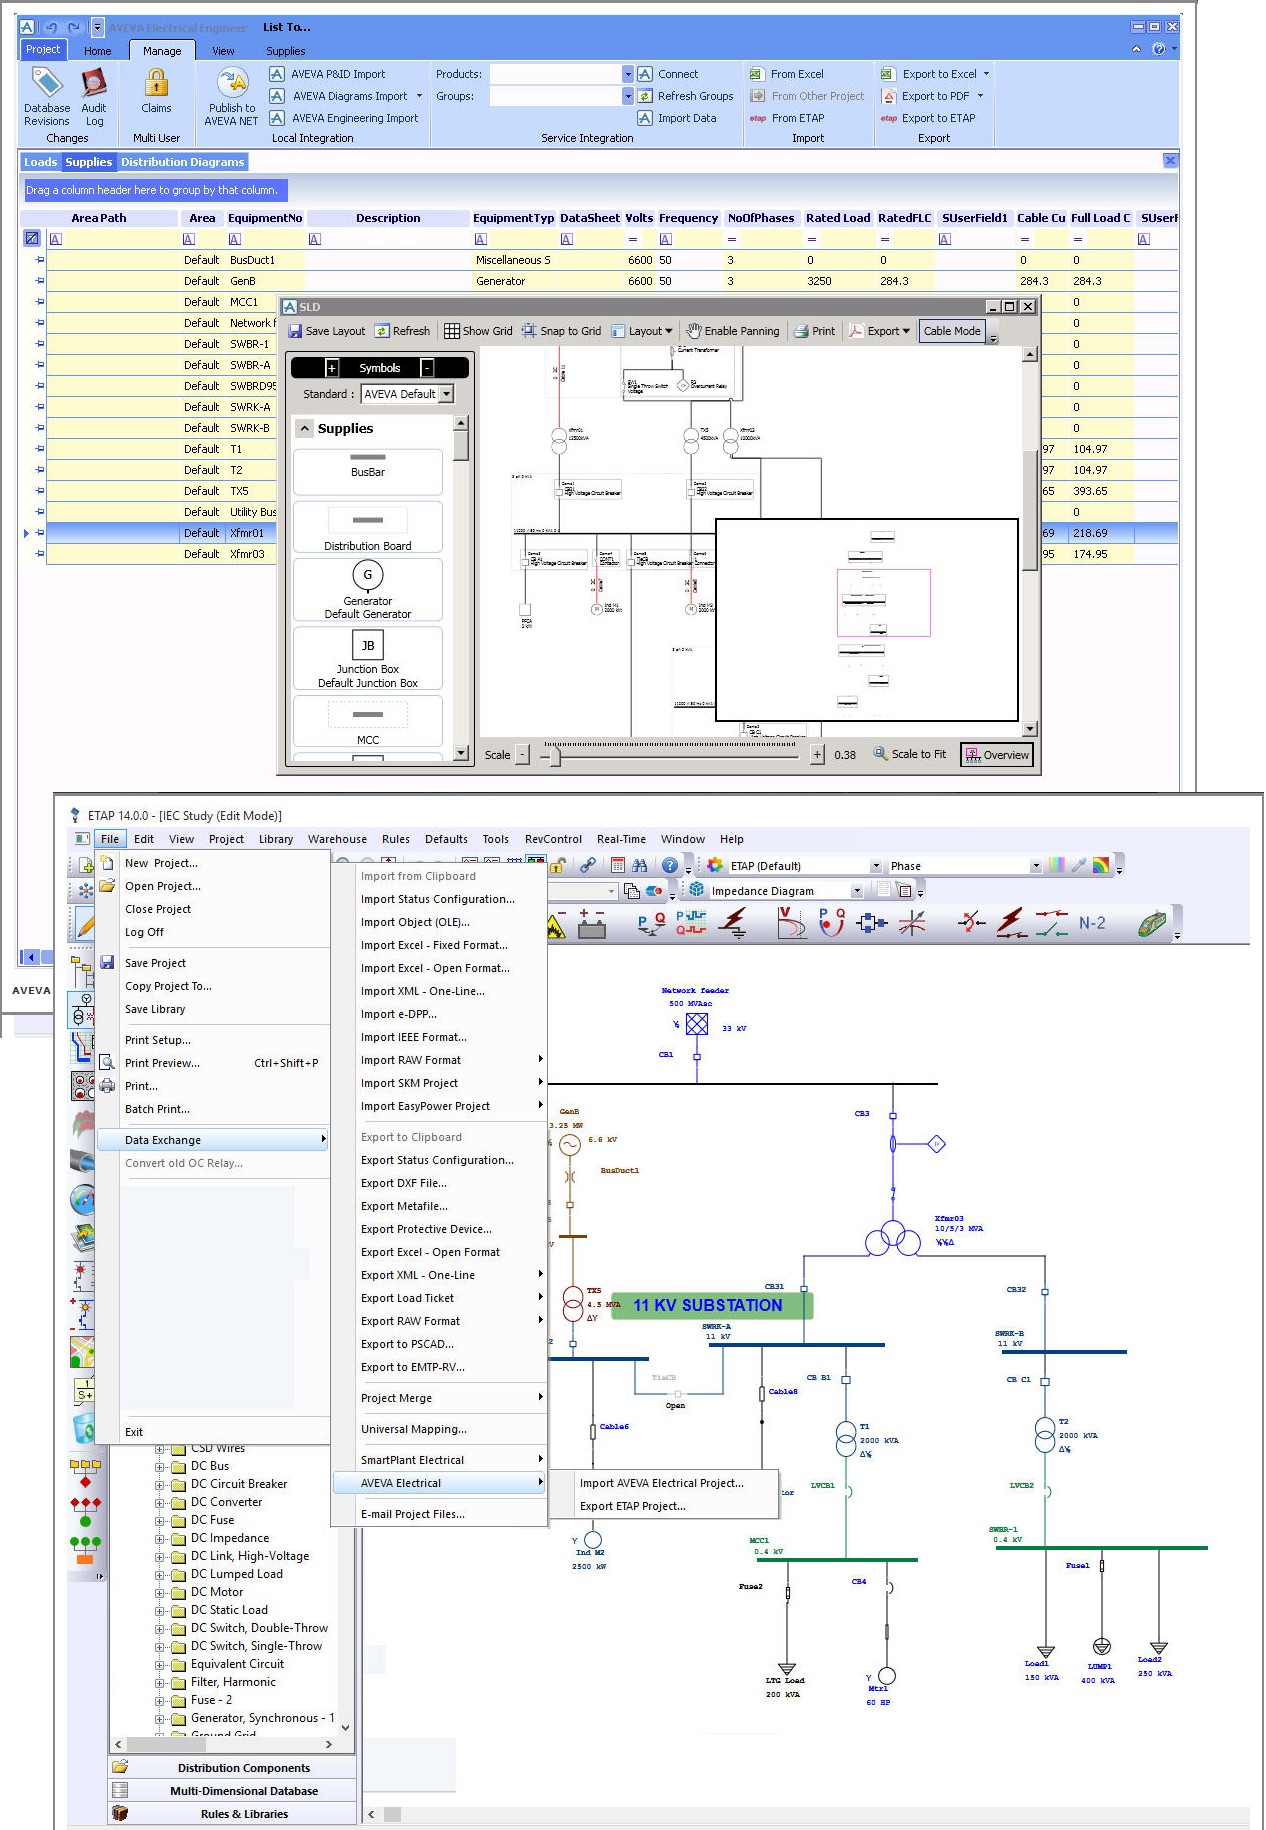This screenshot has width=1266, height=1830.
Task: Click the Cable Mode button
Action: [x=951, y=331]
